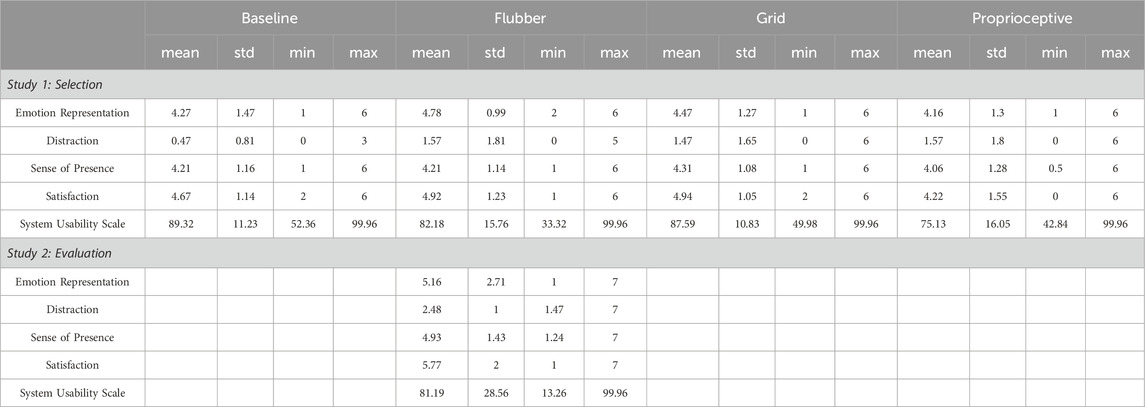Click the Baseline column group header
The height and width of the screenshot is (407, 1145).
tap(270, 19)
